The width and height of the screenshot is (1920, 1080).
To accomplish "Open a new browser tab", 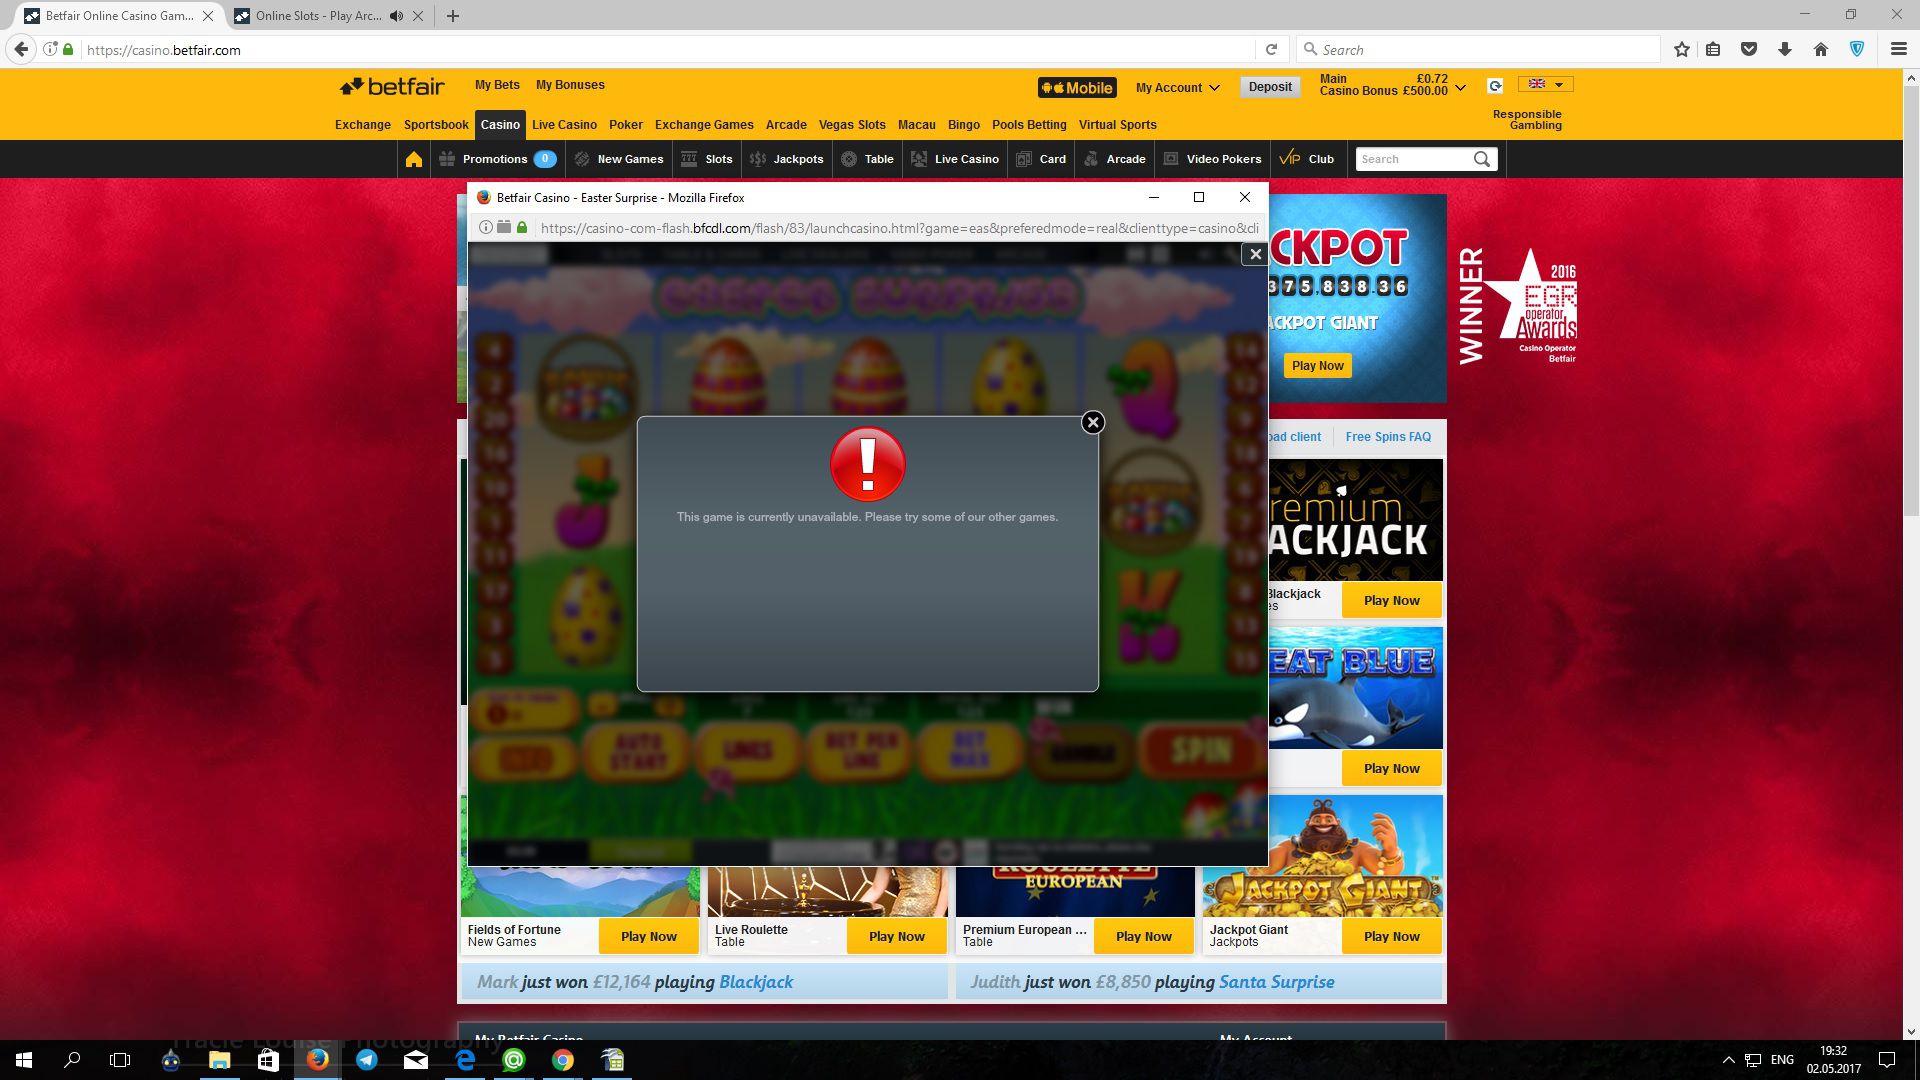I will [453, 16].
